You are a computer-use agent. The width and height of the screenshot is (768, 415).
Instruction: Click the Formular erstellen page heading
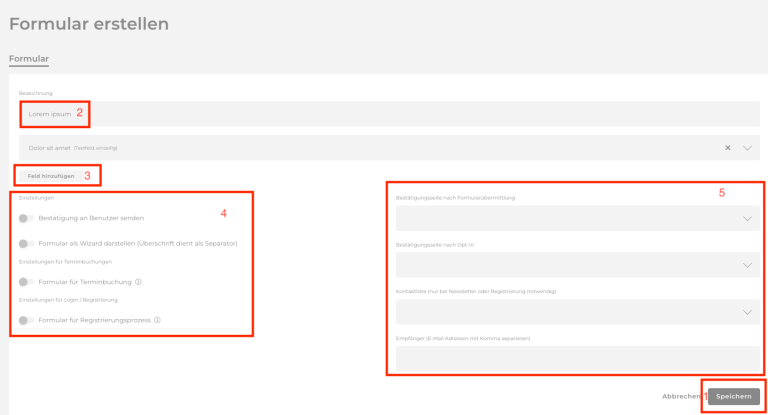tap(88, 23)
